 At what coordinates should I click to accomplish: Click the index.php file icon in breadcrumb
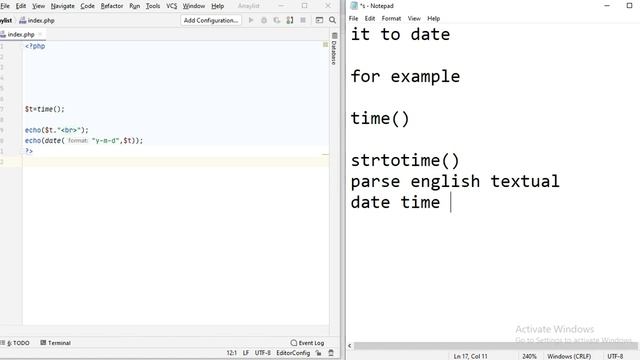tap(22, 20)
